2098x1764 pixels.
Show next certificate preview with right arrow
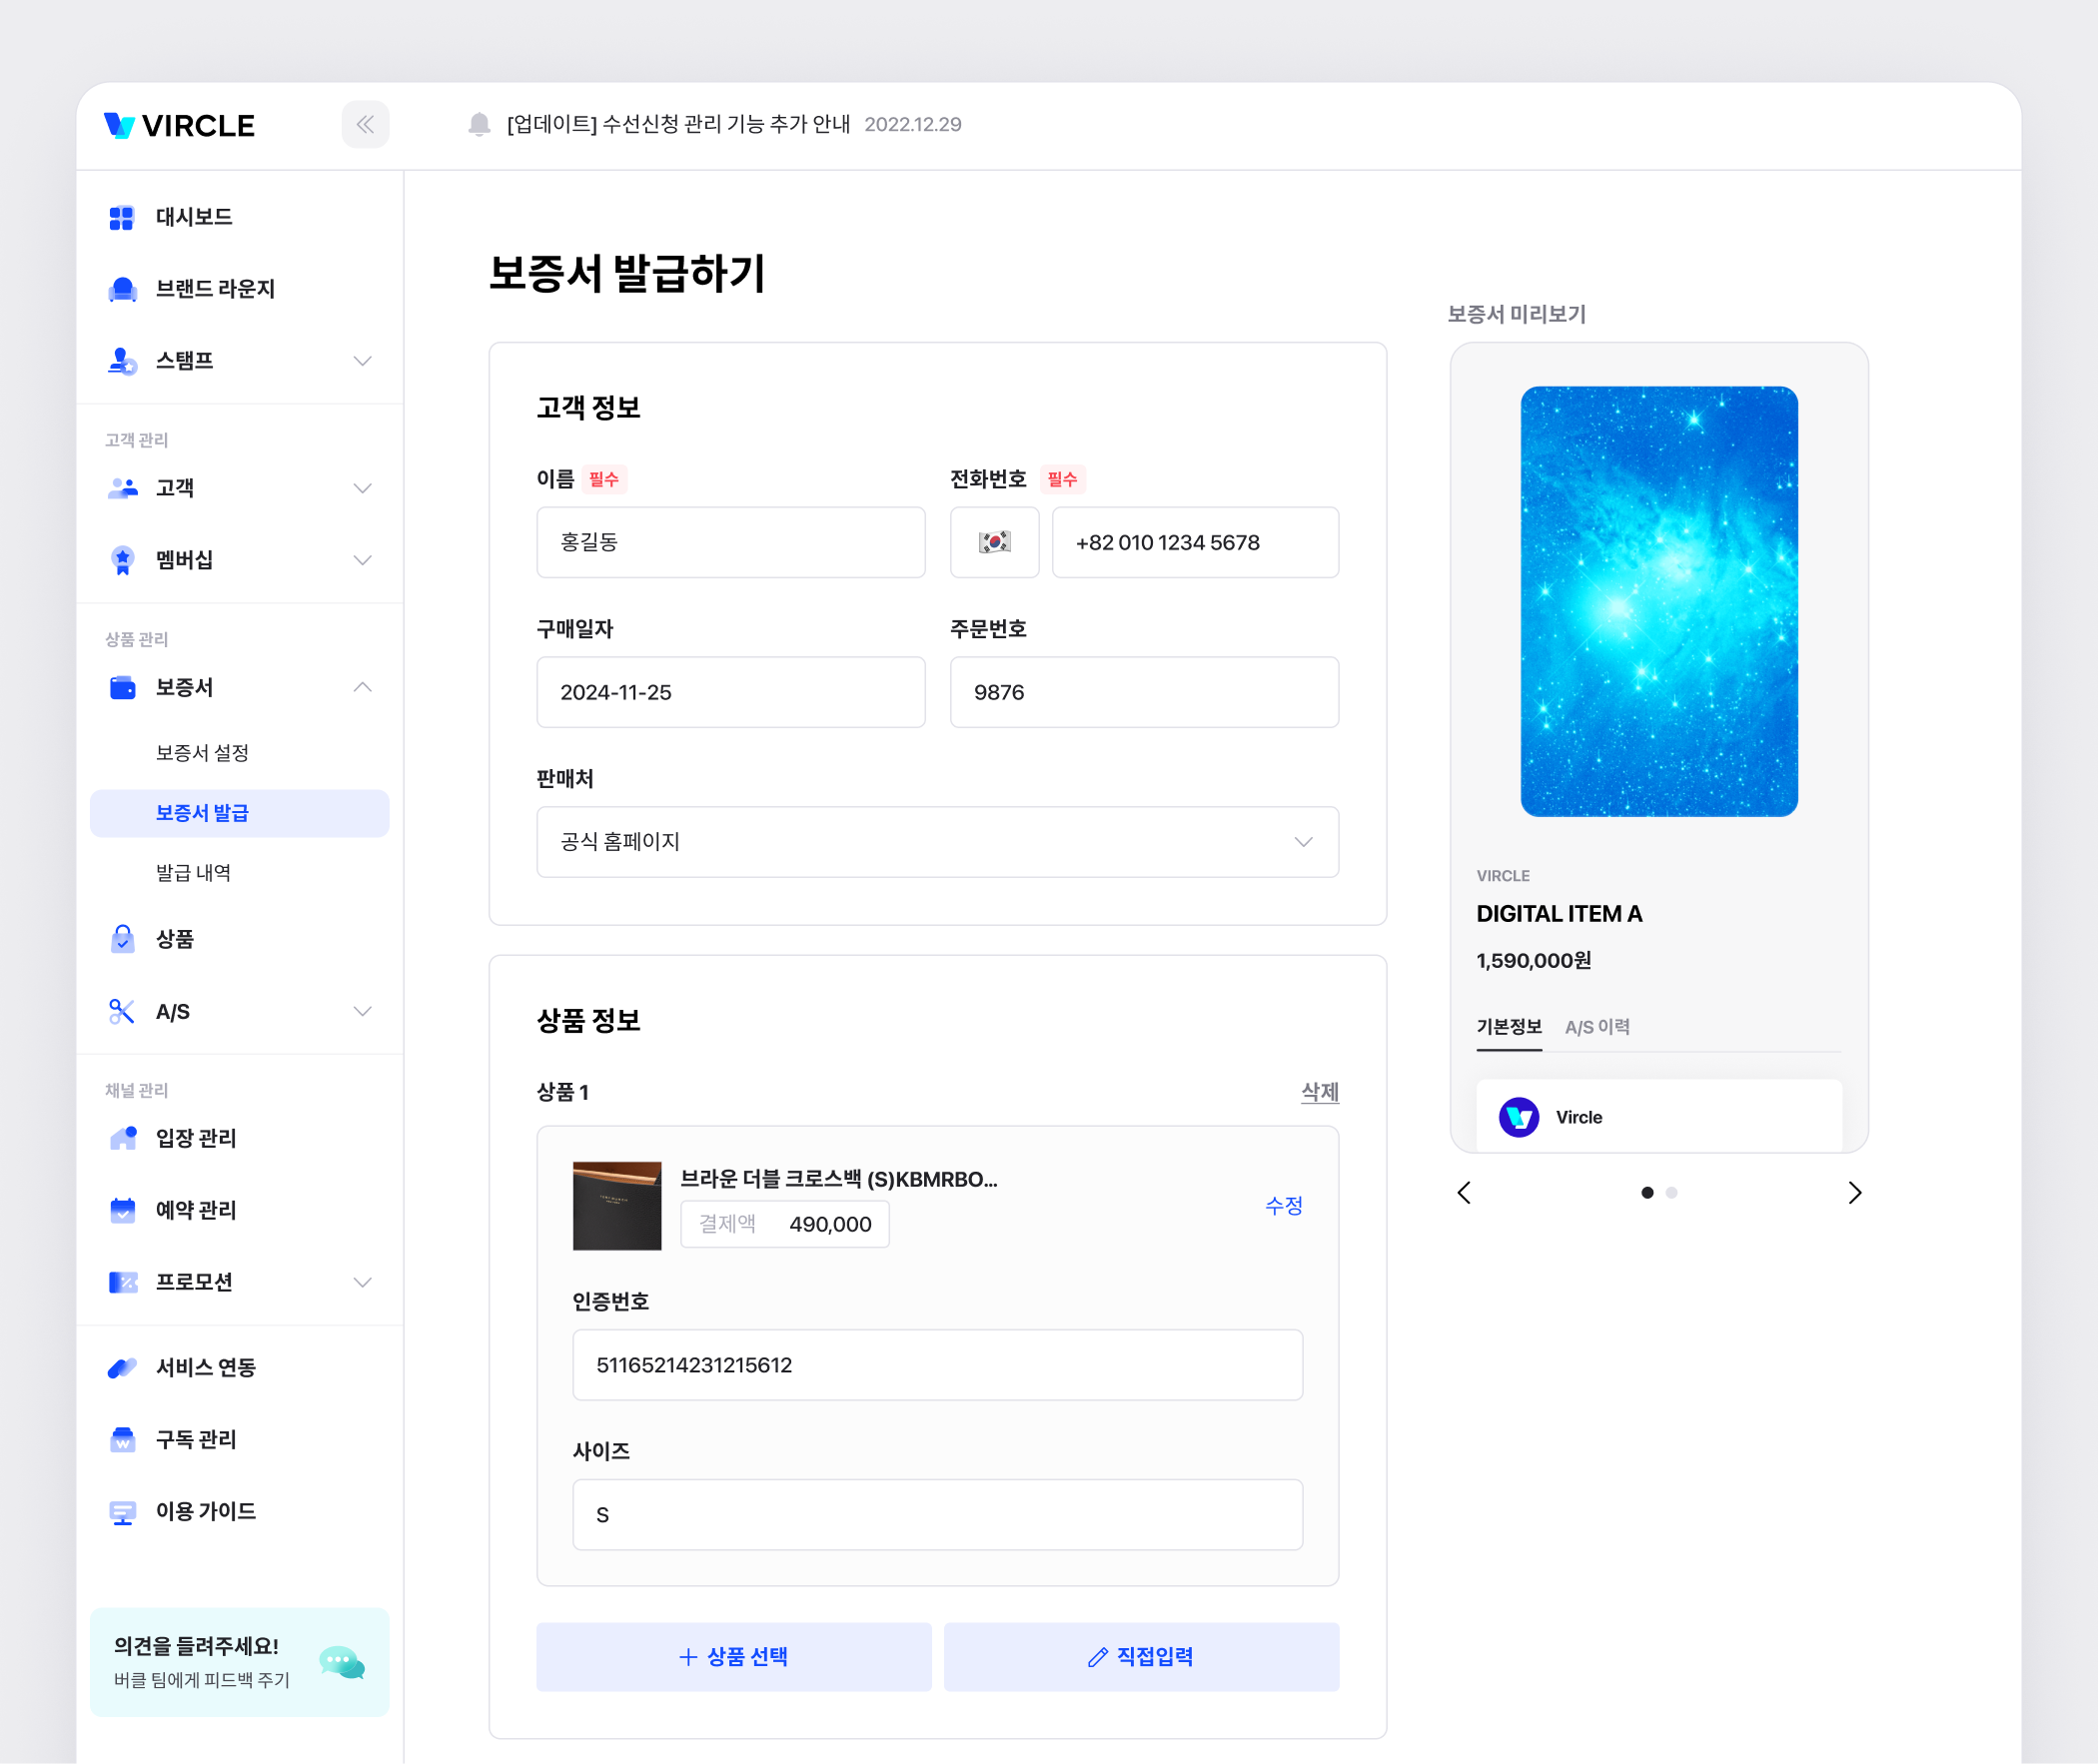click(x=1854, y=1192)
